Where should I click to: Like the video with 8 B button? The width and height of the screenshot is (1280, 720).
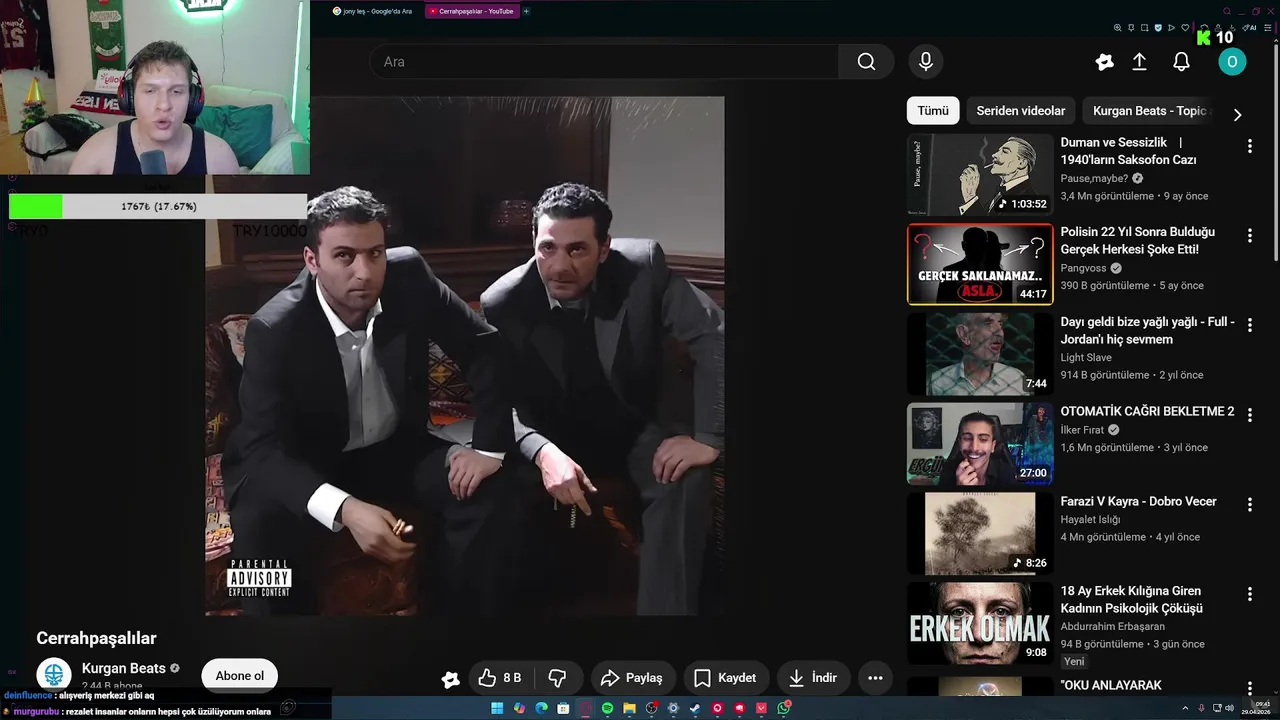(x=500, y=678)
